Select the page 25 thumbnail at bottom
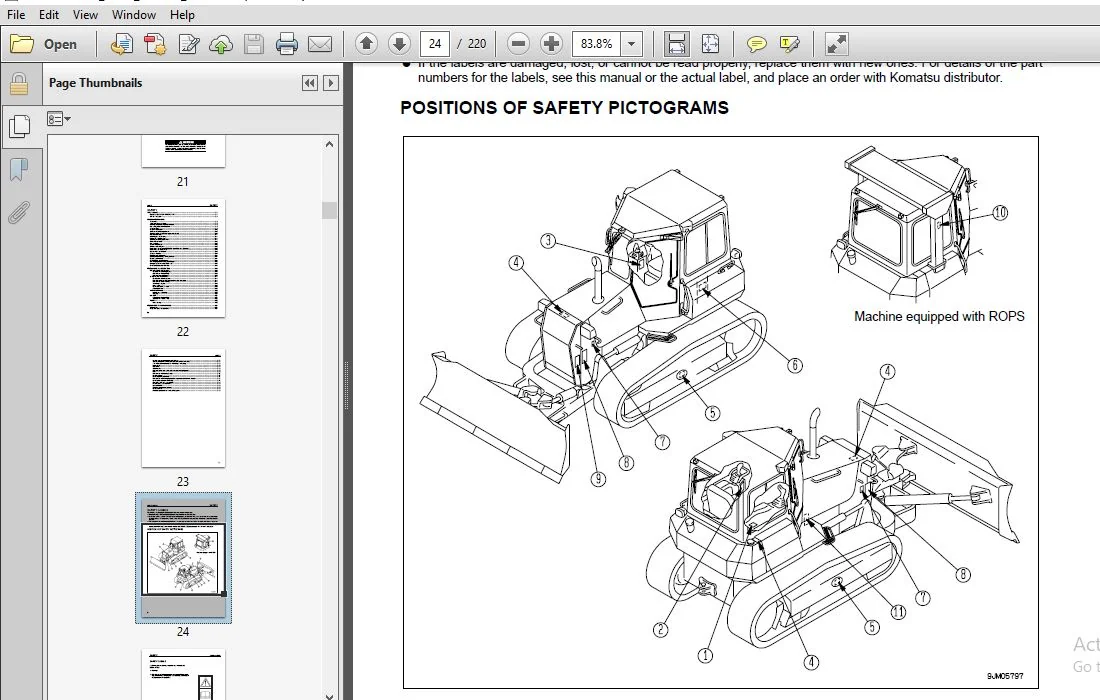 click(x=183, y=674)
